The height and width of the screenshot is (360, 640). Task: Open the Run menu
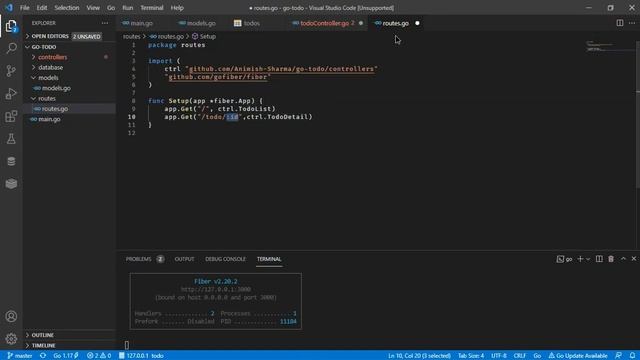[127, 8]
